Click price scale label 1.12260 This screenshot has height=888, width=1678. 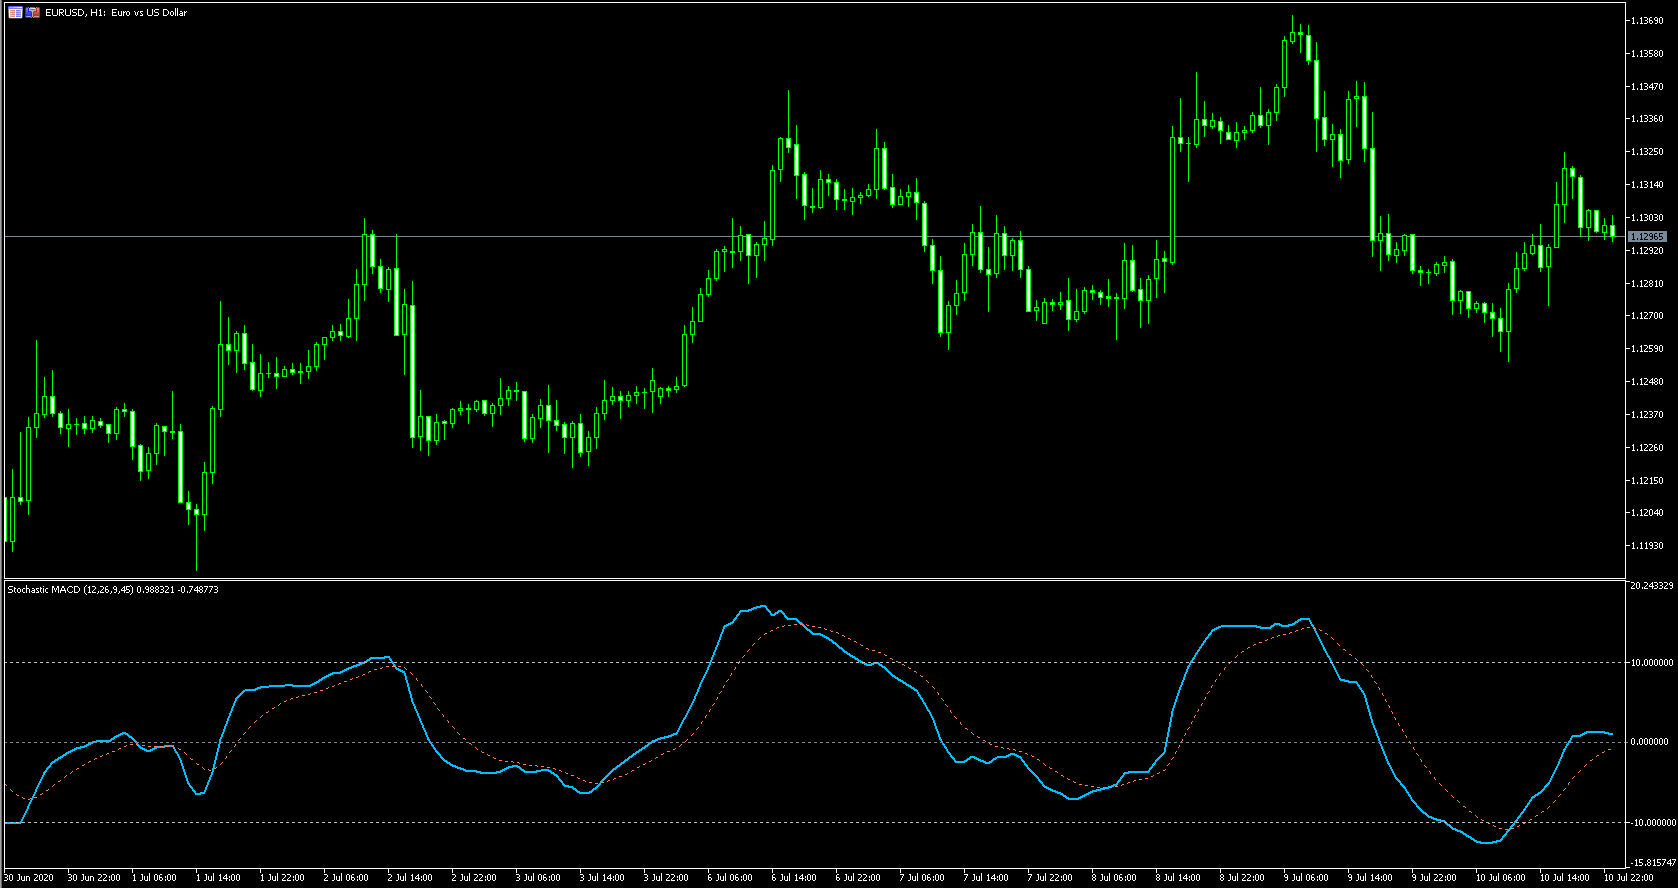pos(1647,448)
